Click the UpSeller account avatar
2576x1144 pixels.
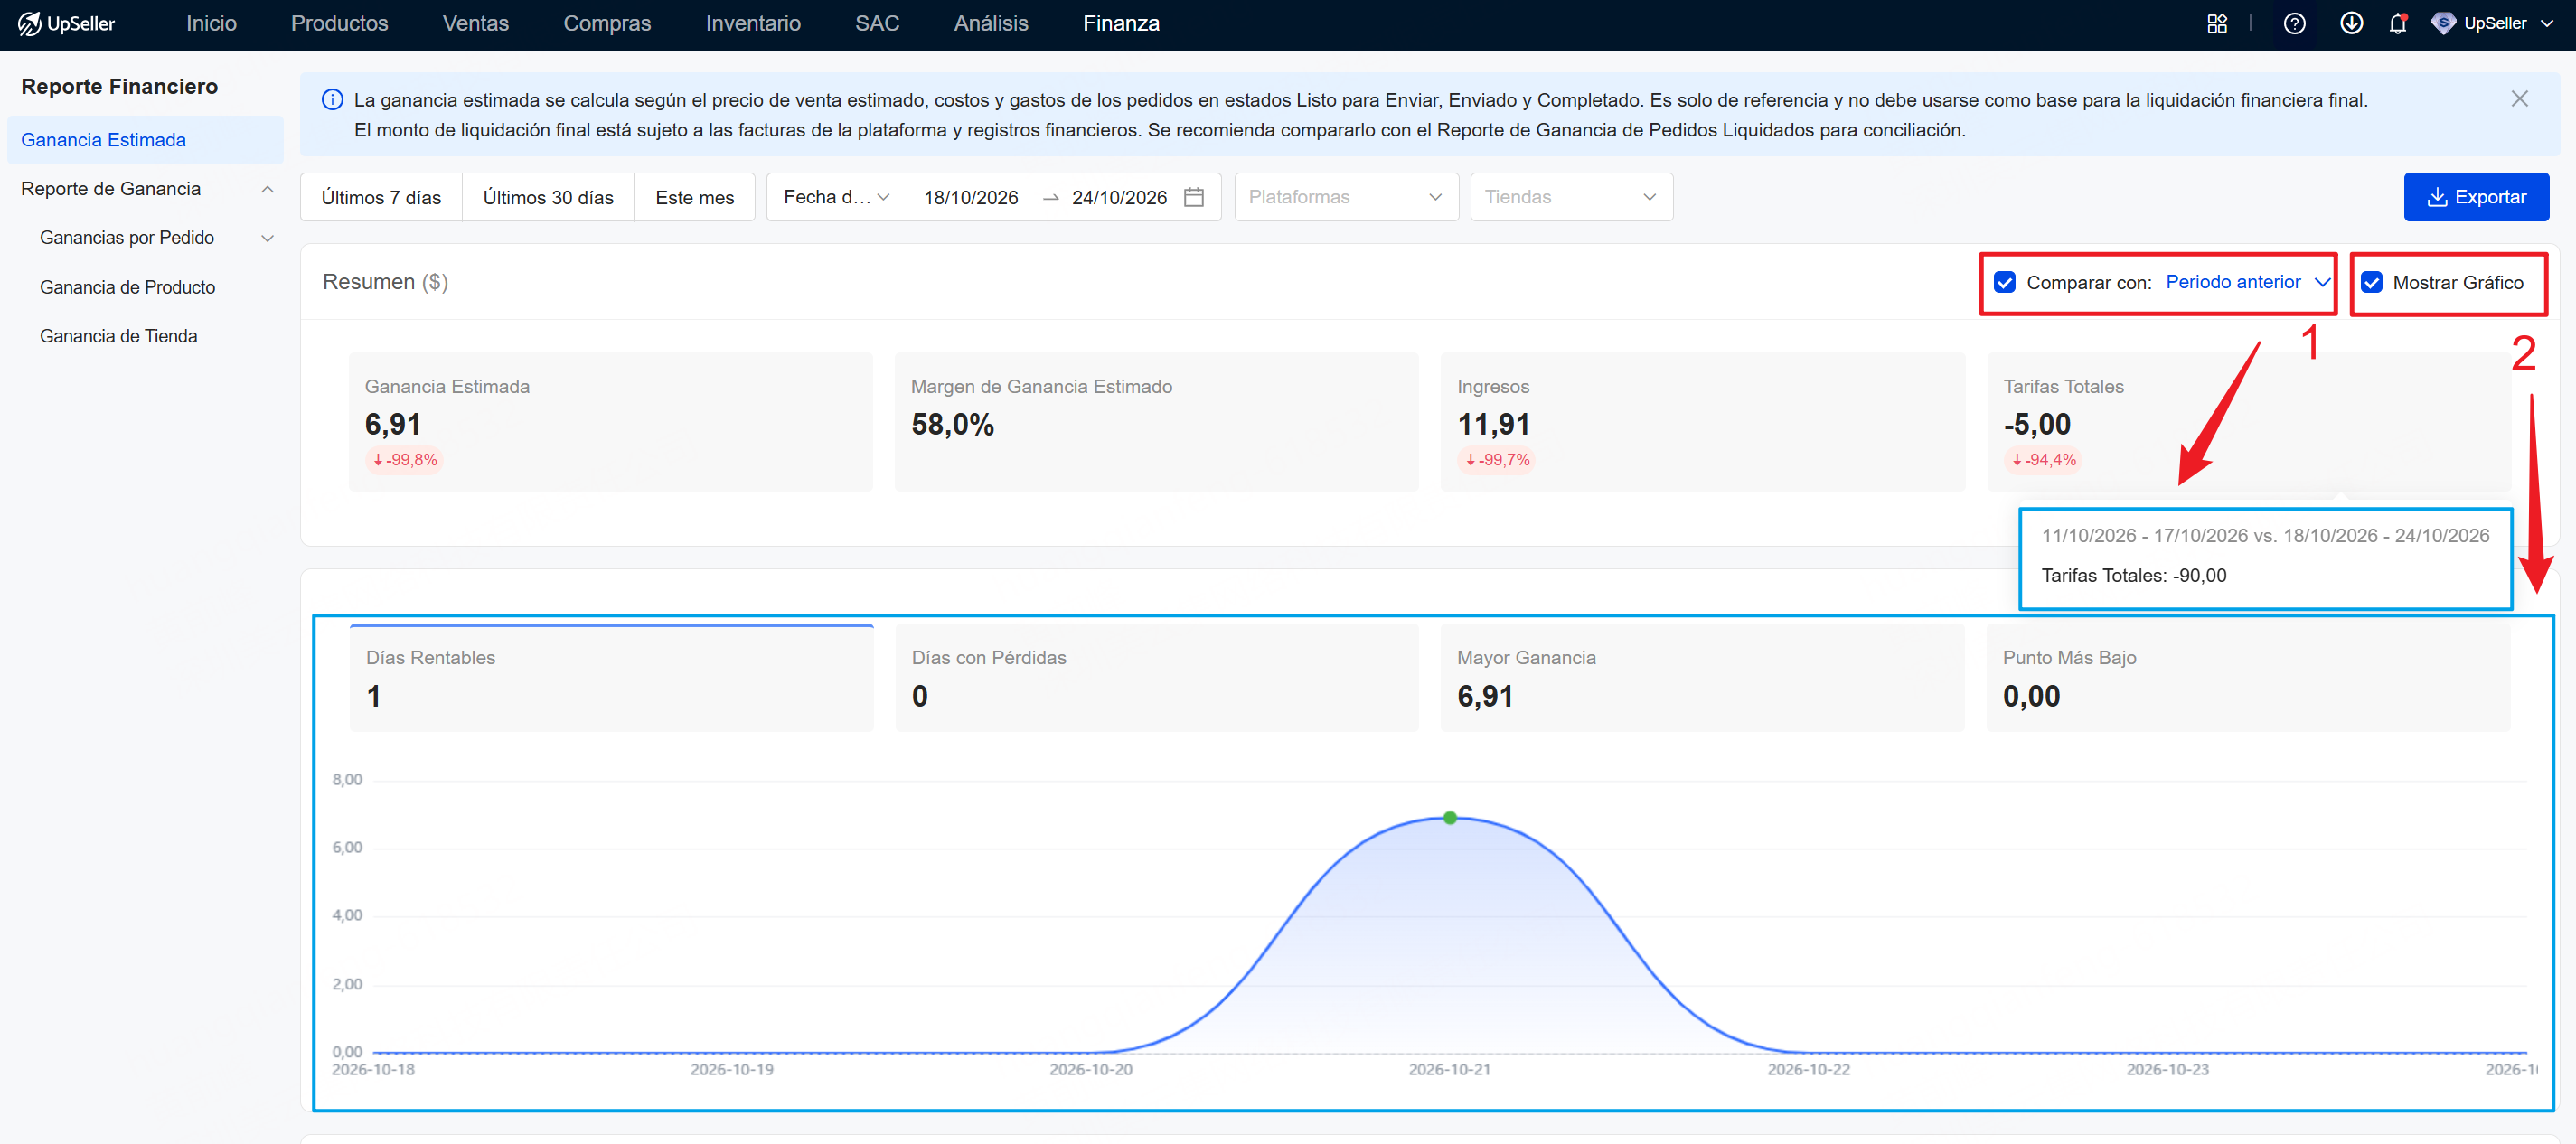2442,23
